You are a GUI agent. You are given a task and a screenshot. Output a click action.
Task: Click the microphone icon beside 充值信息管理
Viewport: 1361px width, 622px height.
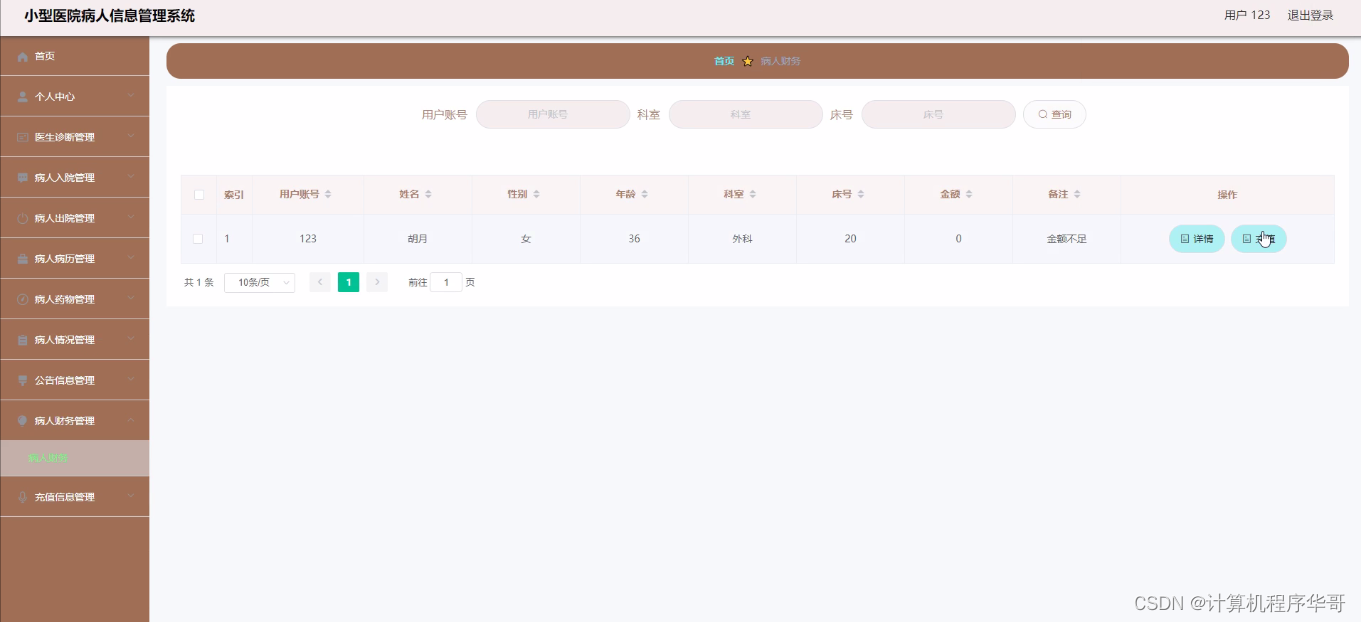click(22, 497)
